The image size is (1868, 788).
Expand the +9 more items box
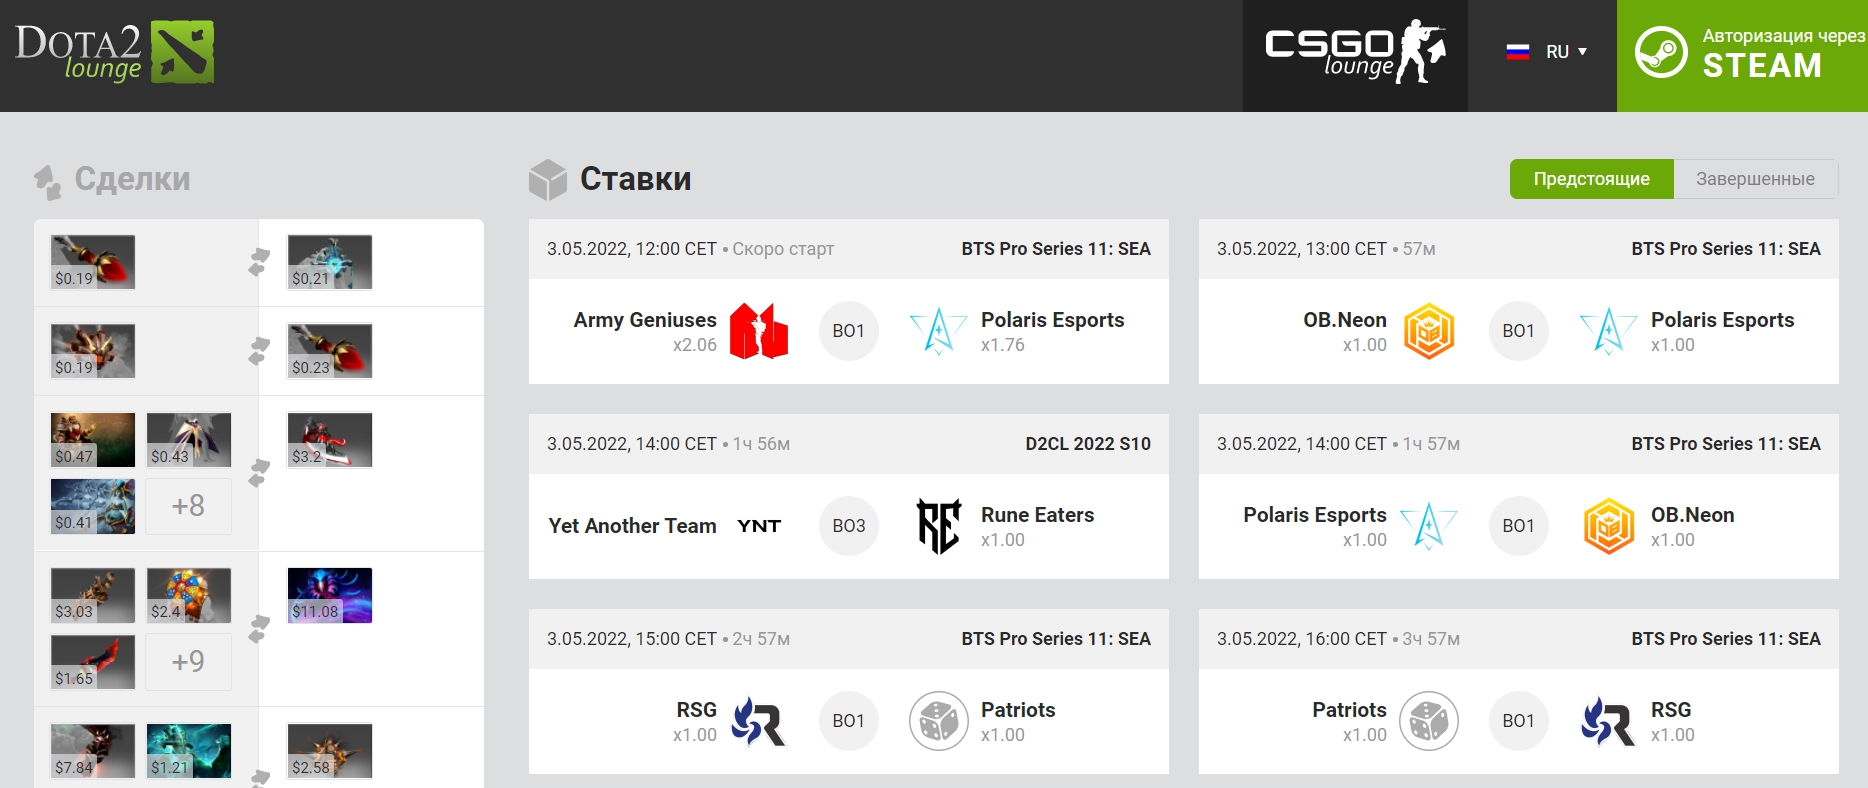click(x=188, y=661)
